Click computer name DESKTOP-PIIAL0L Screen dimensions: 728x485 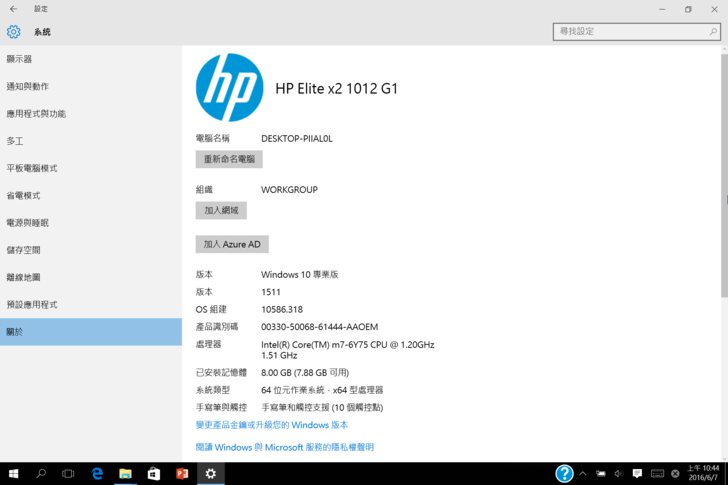297,138
